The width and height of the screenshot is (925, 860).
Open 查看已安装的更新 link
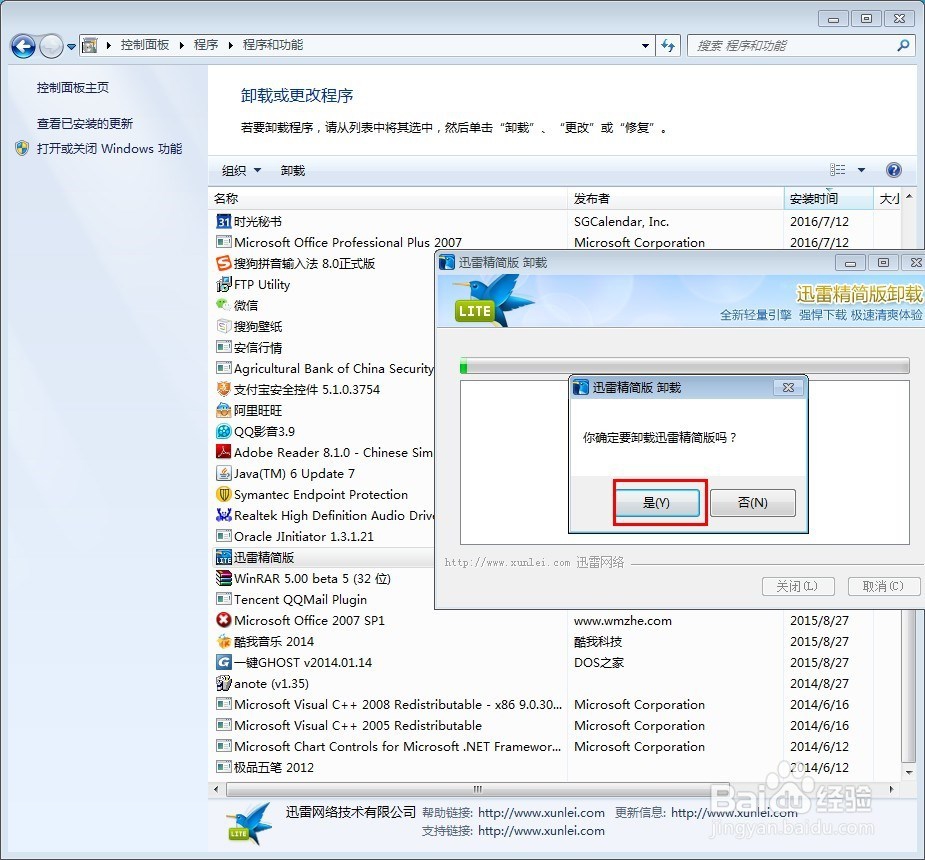(85, 124)
